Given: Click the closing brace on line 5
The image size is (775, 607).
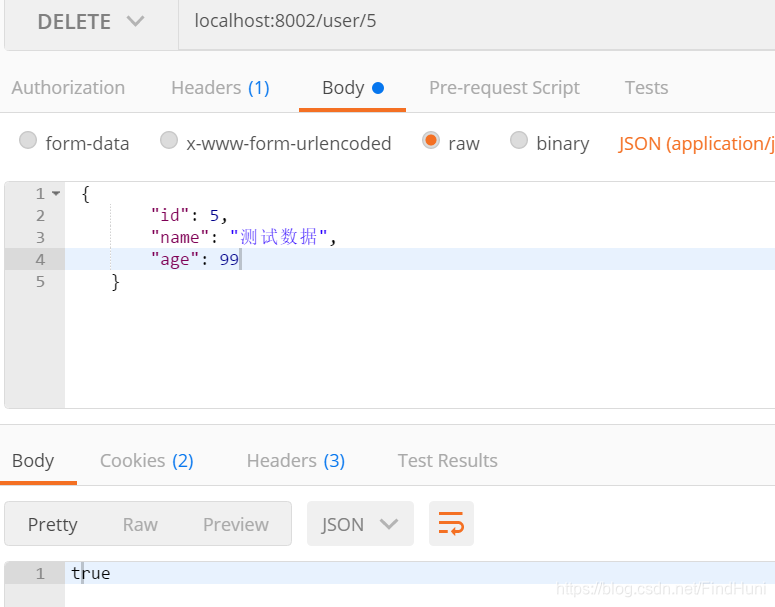Looking at the screenshot, I should (115, 282).
